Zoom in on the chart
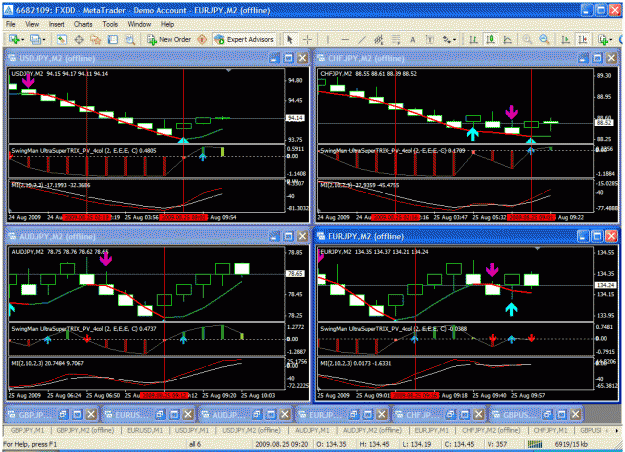Screen dimensions: 625x452 (x=527, y=39)
